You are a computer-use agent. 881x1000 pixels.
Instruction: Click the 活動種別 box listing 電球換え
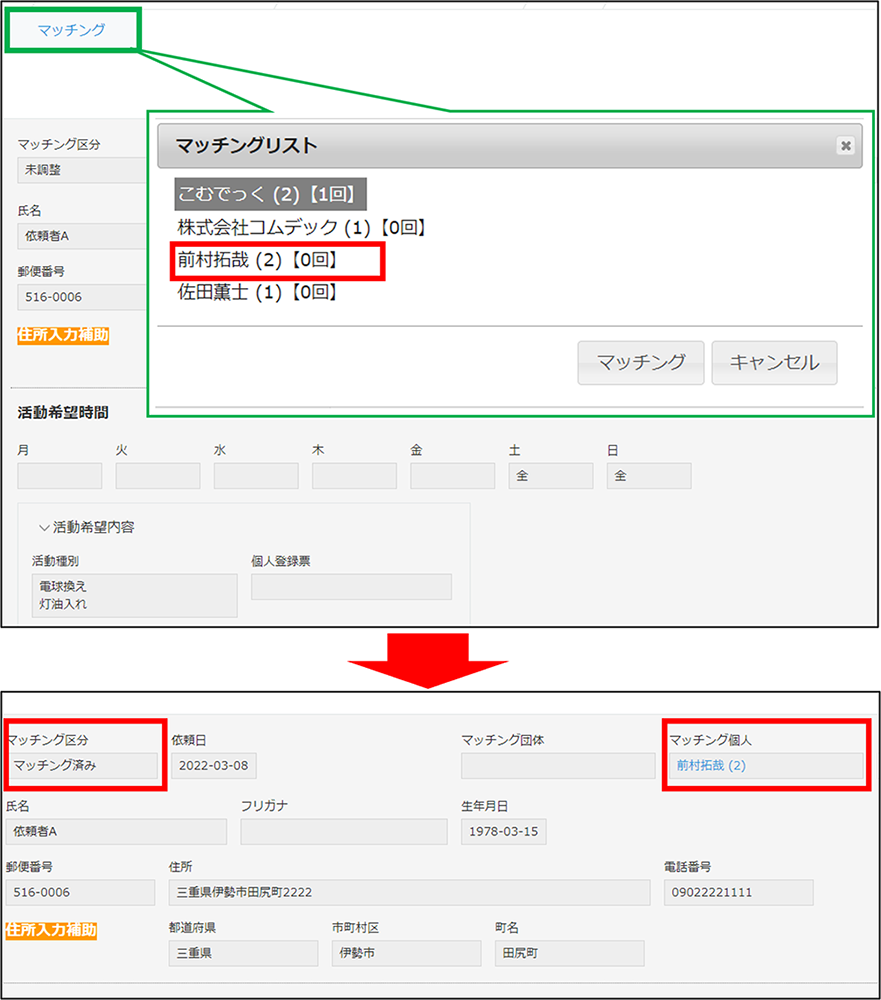[134, 595]
